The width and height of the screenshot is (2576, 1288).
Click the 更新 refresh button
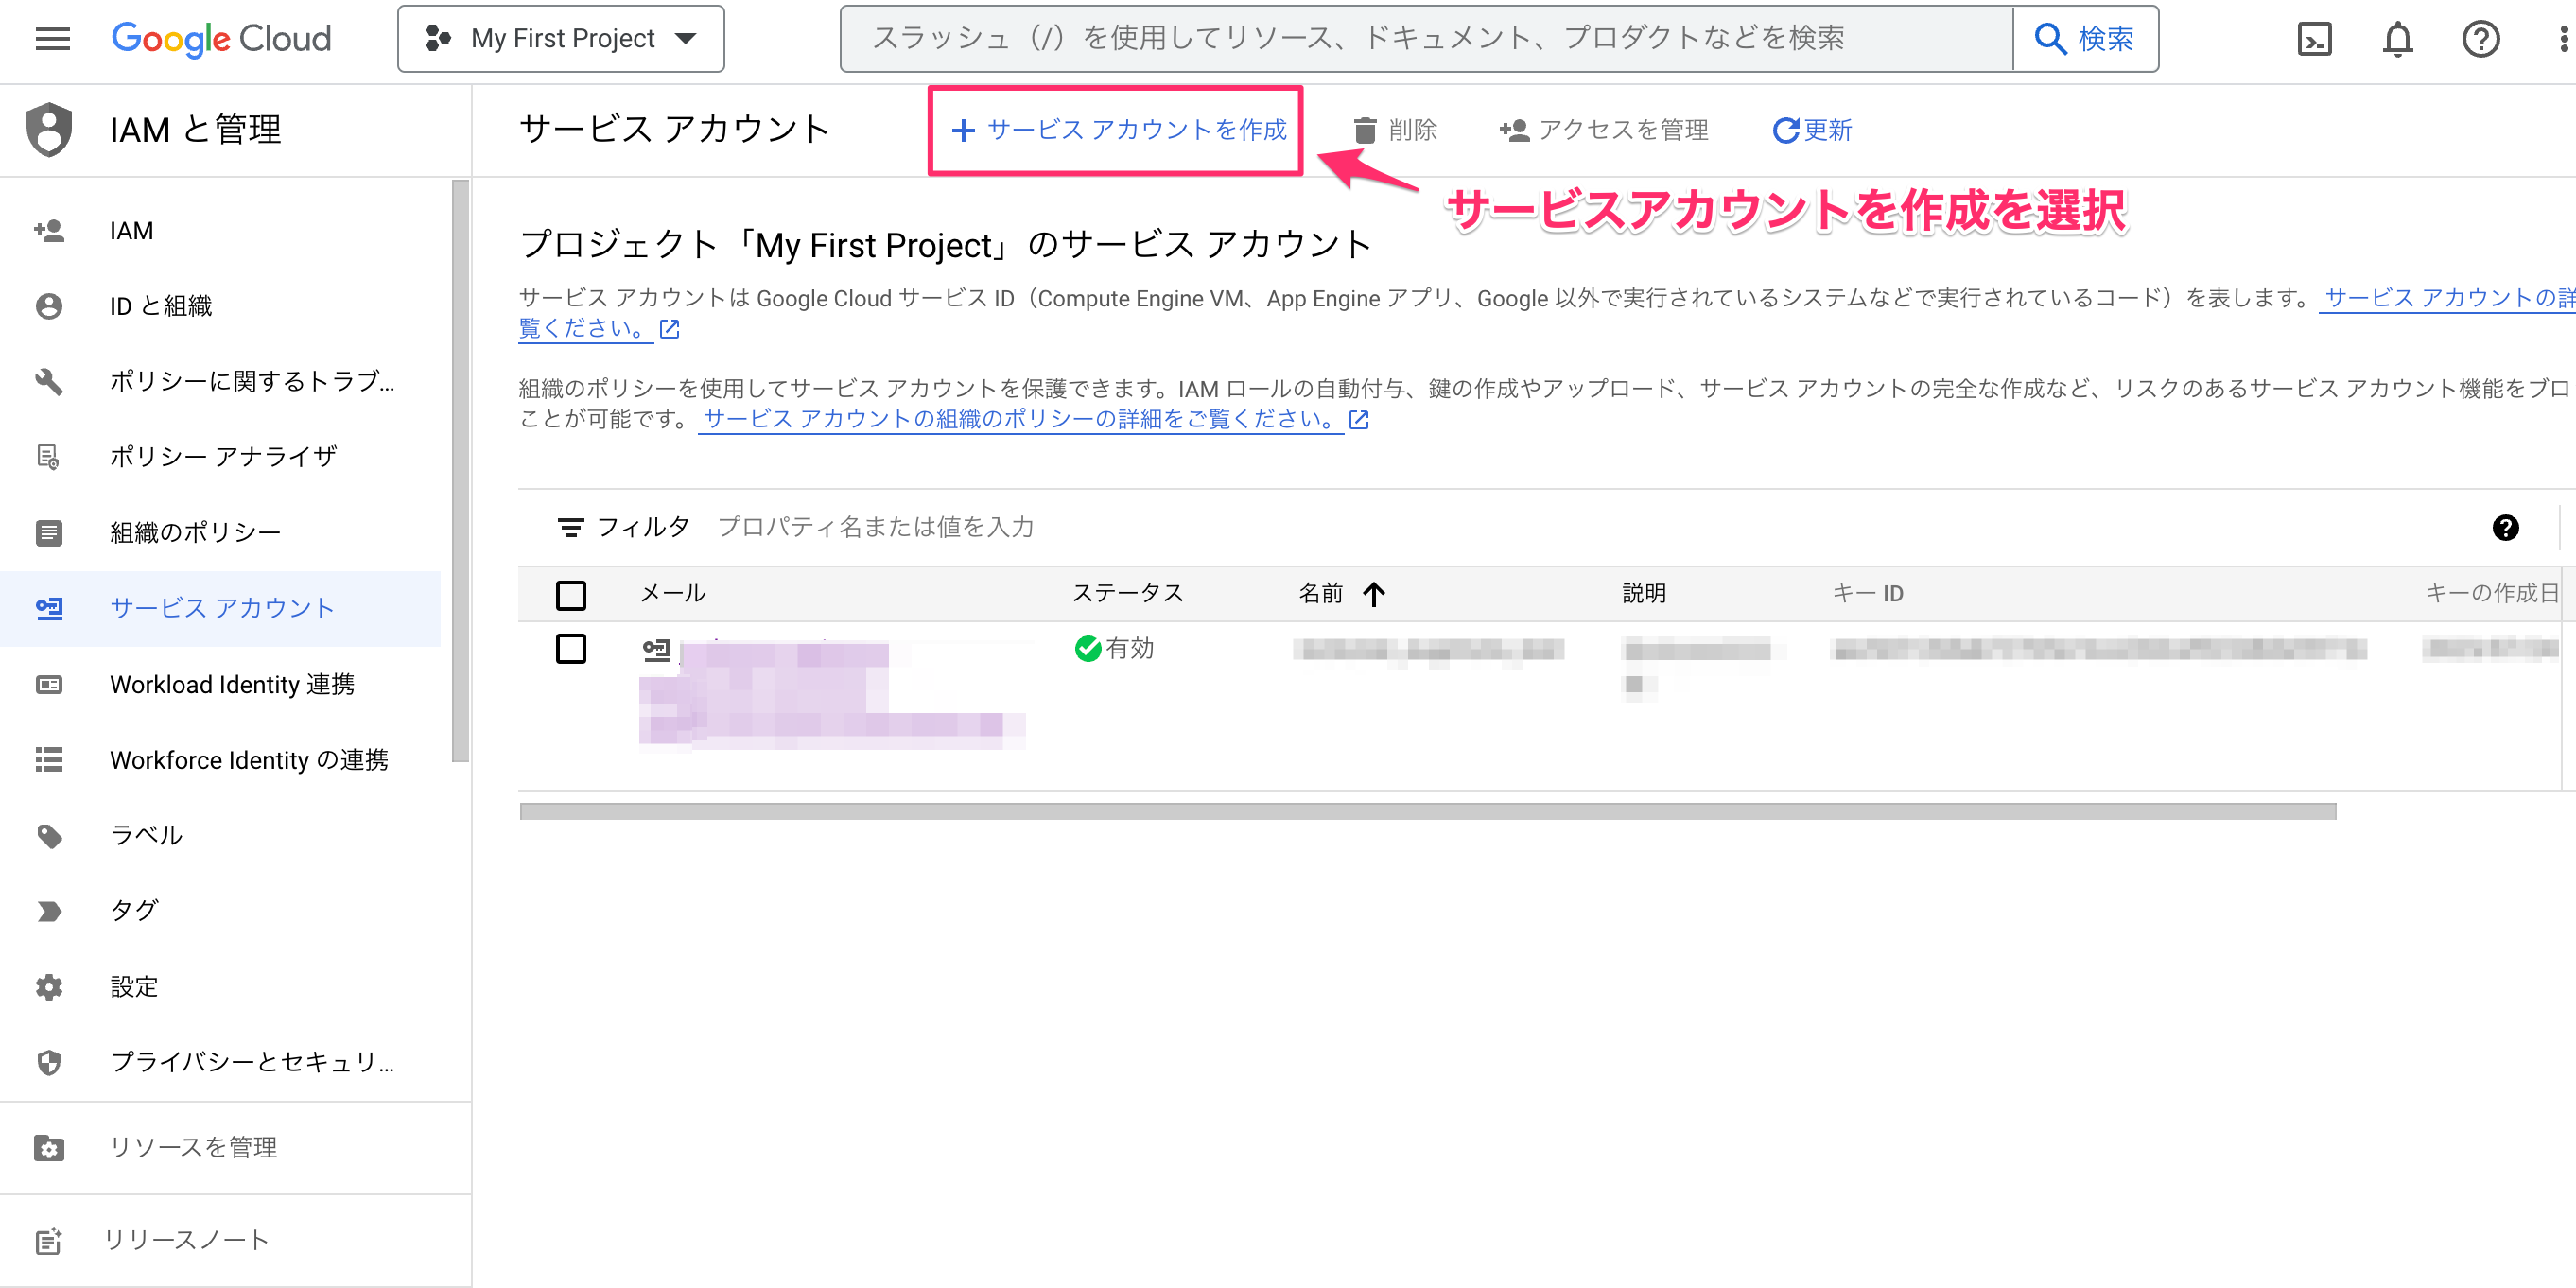coord(1812,130)
